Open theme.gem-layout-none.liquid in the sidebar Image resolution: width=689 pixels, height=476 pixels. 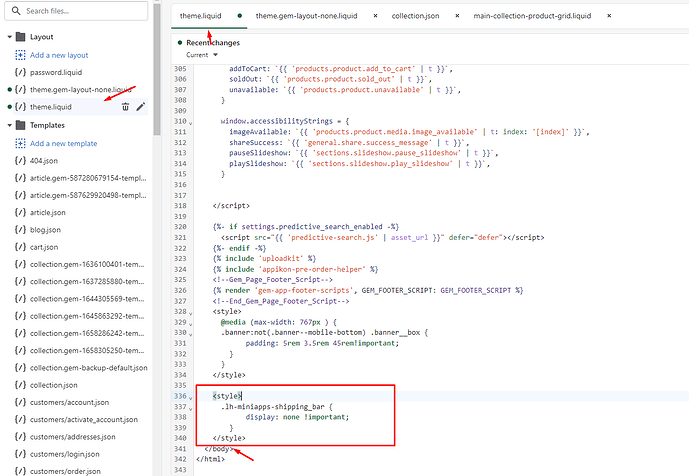point(80,89)
